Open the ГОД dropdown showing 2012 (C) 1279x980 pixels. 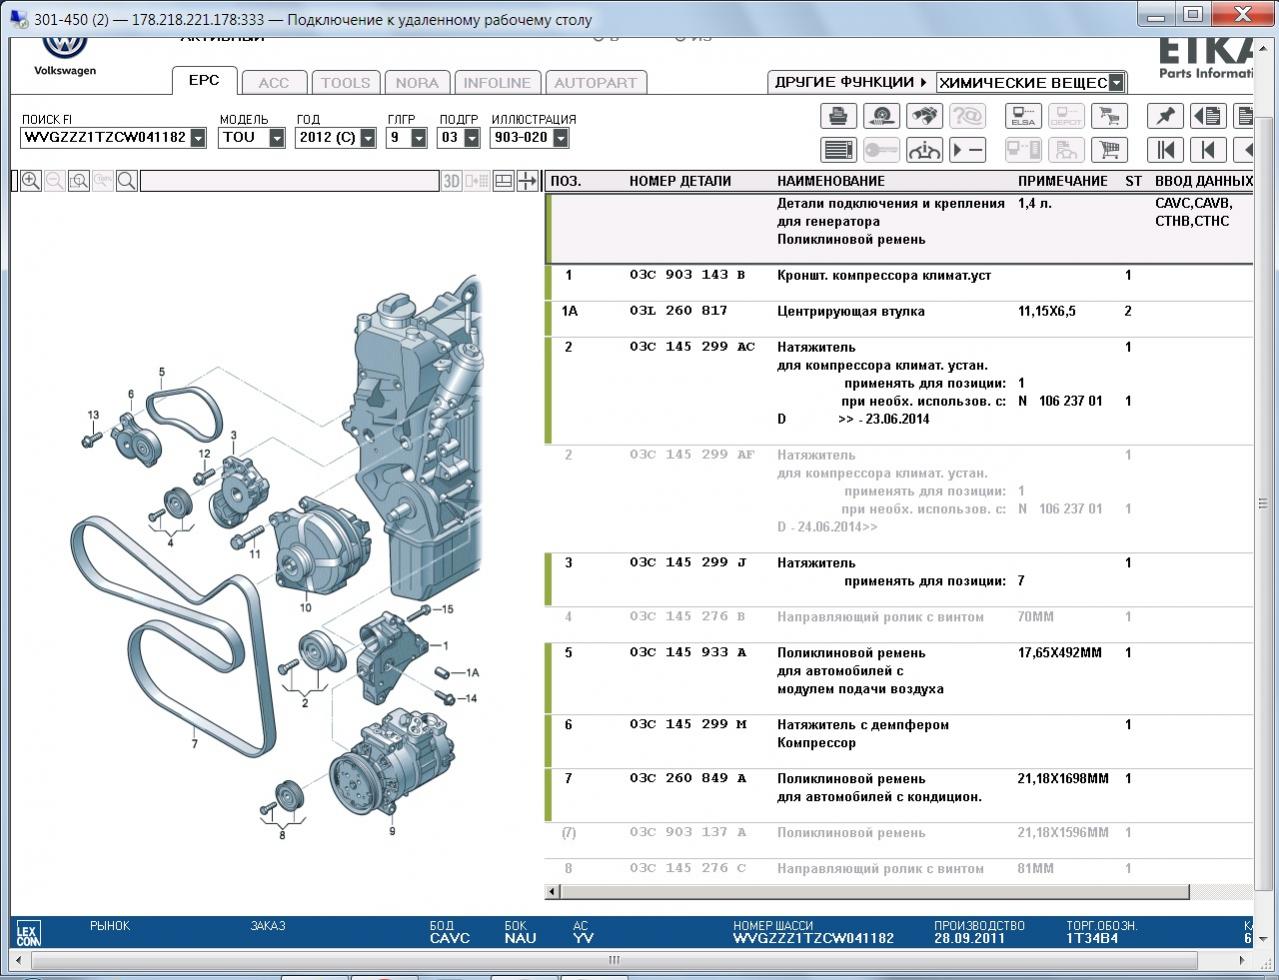[367, 137]
